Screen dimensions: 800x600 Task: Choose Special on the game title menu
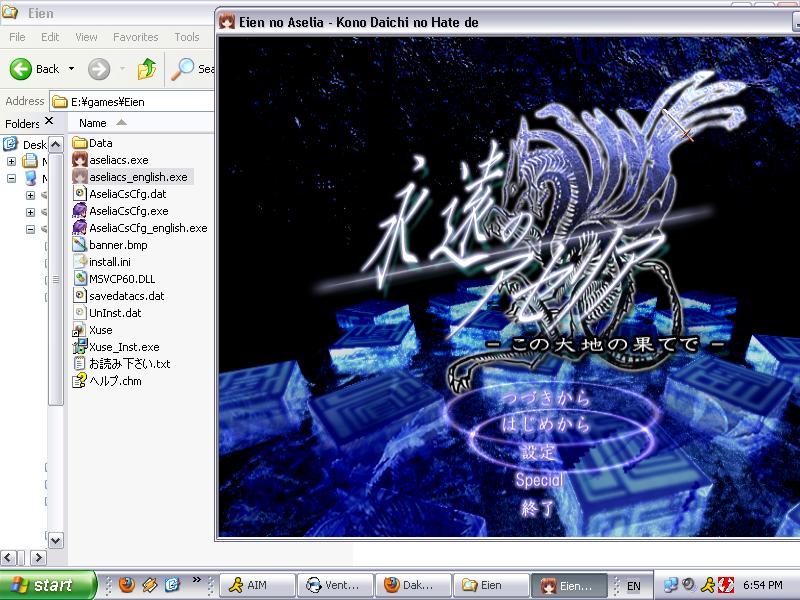coord(539,480)
